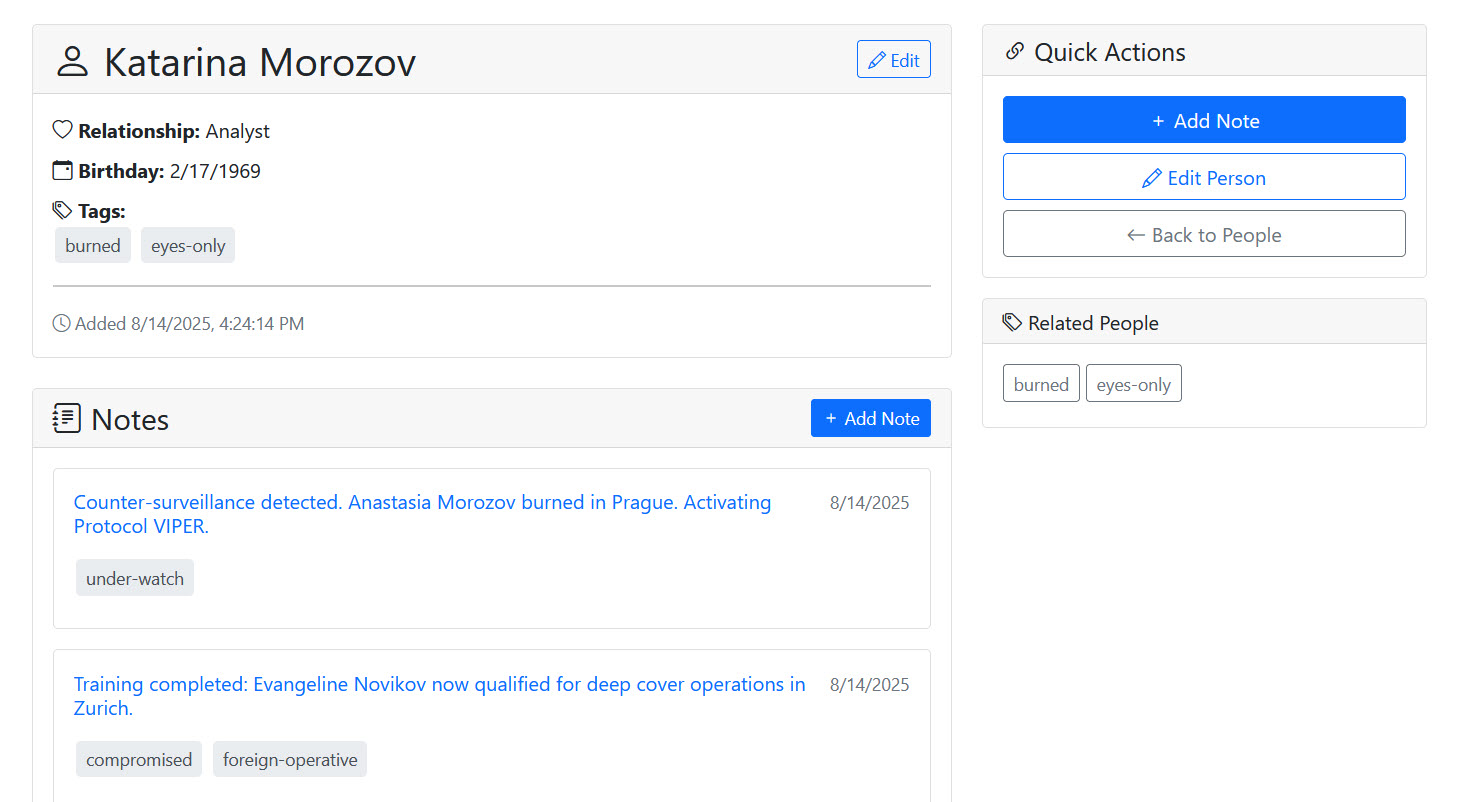Click the heart icon next to Relationship

click(62, 130)
